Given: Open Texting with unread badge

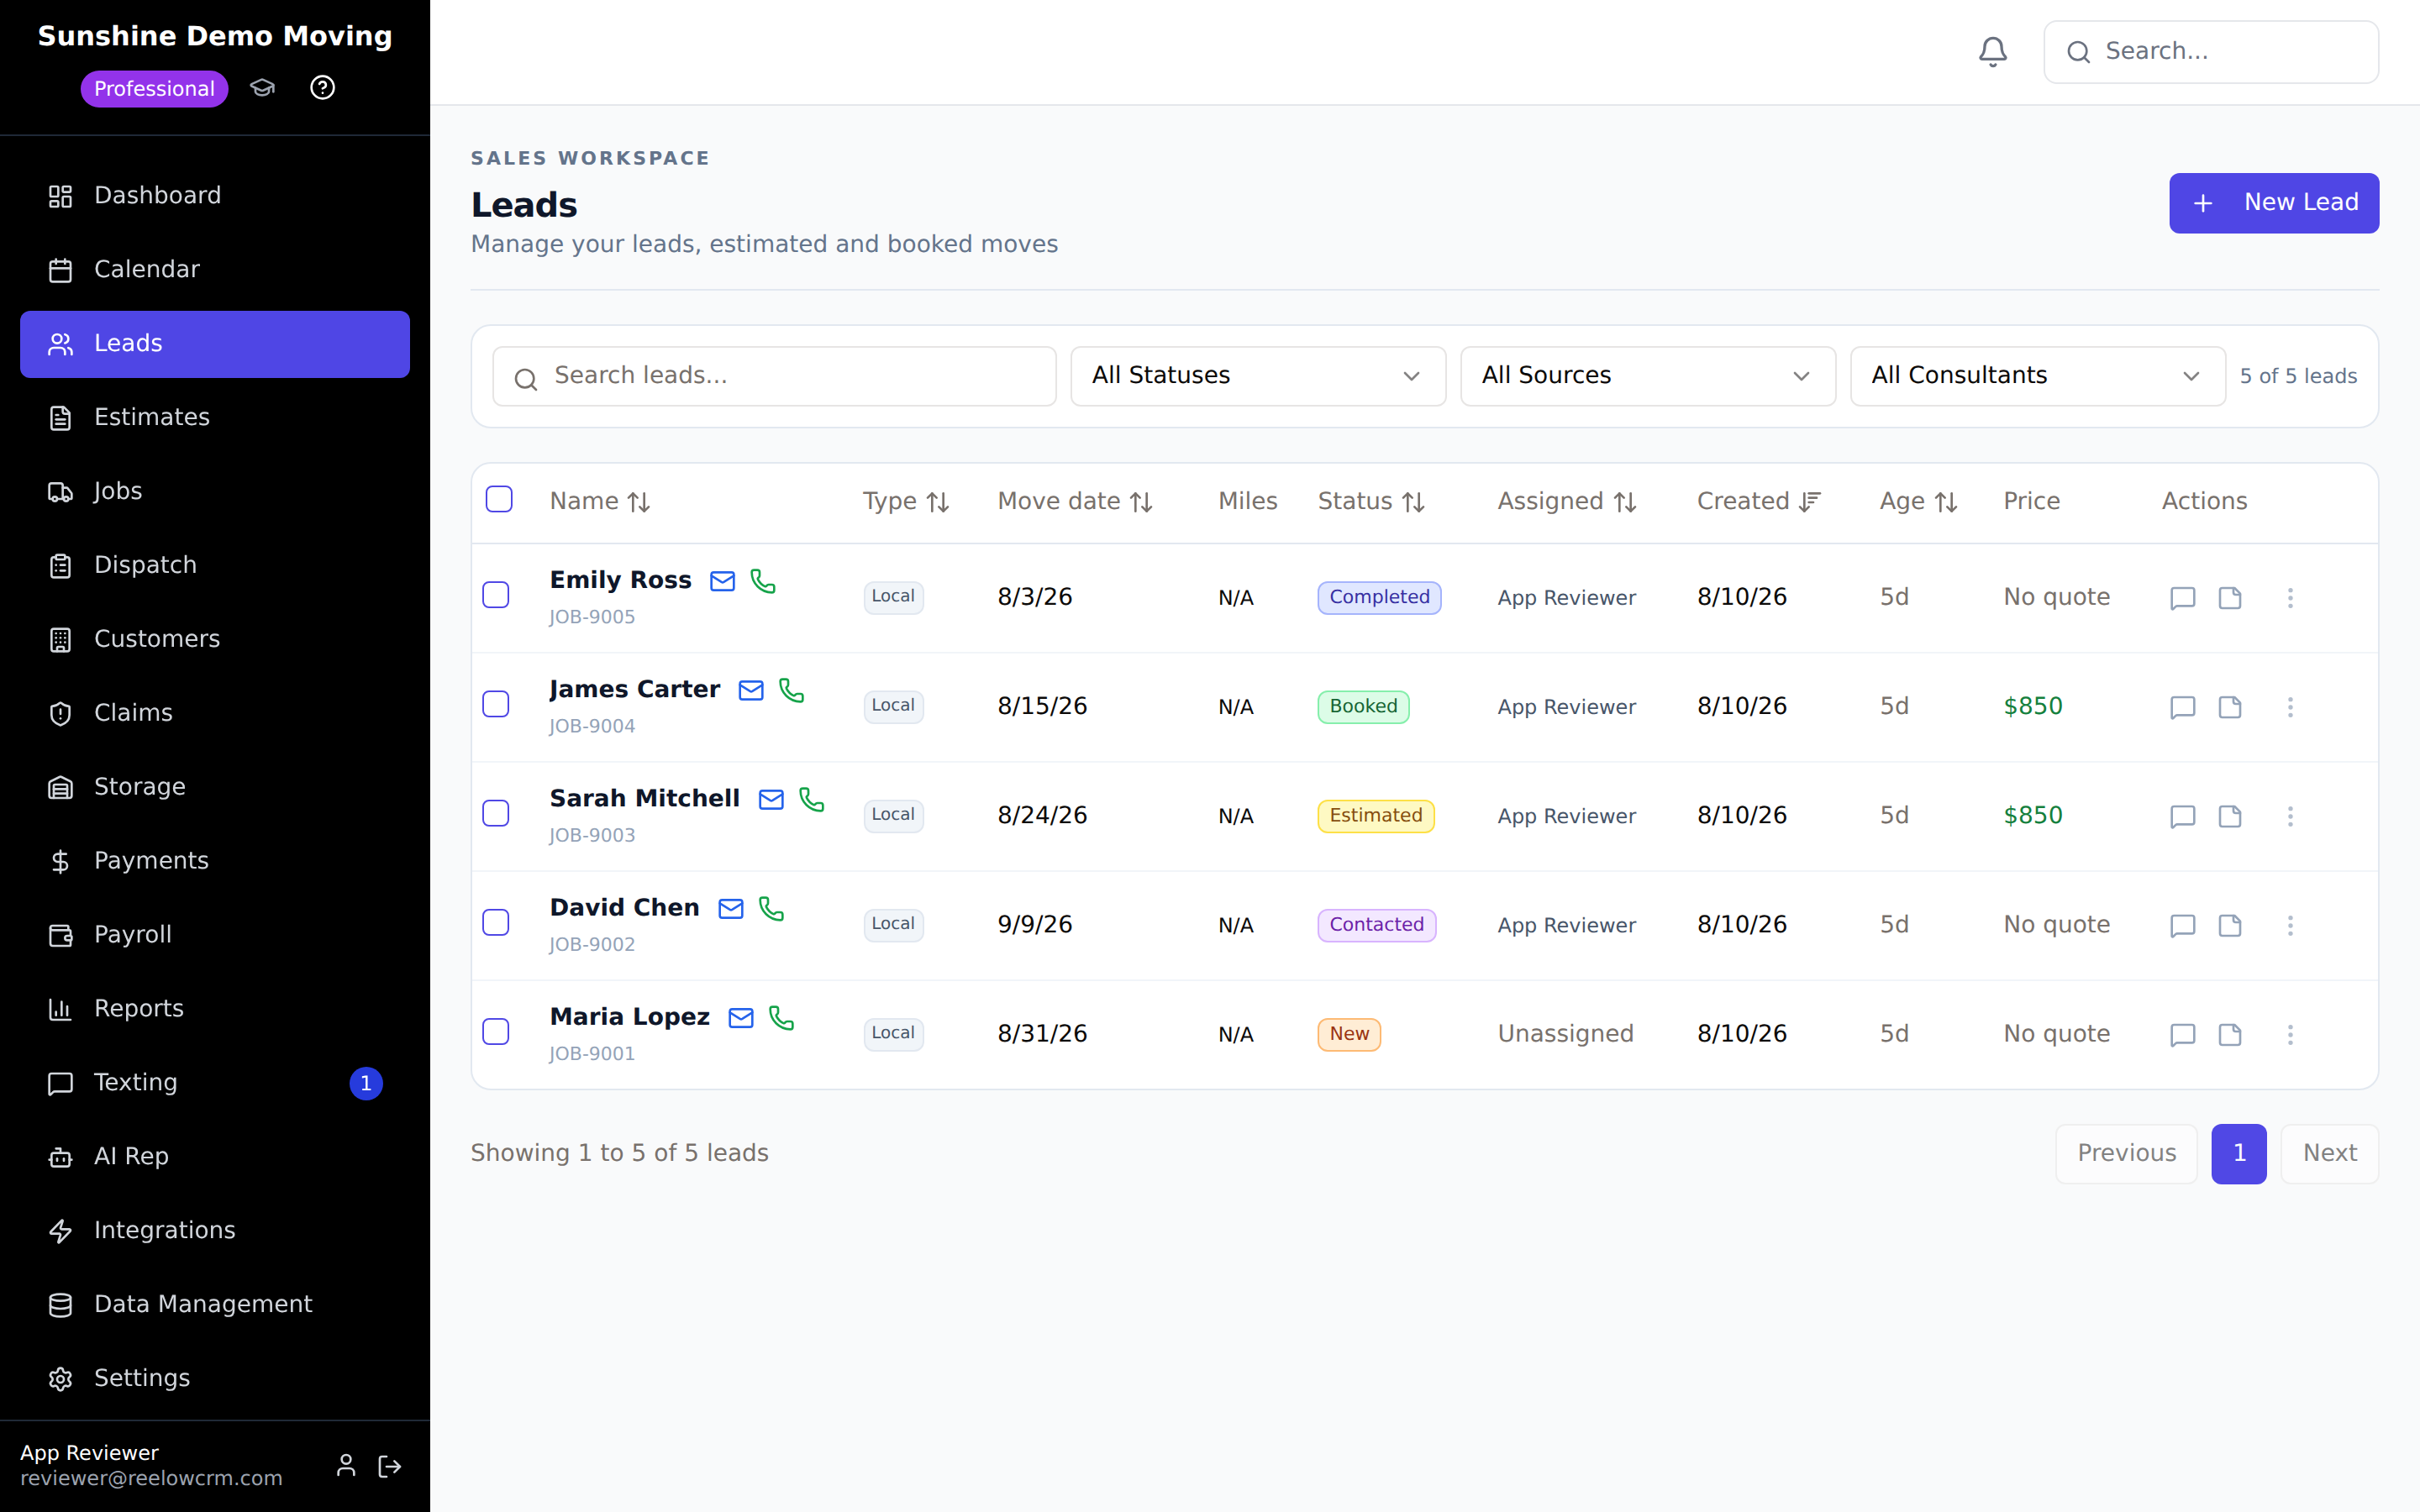Looking at the screenshot, I should [215, 1083].
